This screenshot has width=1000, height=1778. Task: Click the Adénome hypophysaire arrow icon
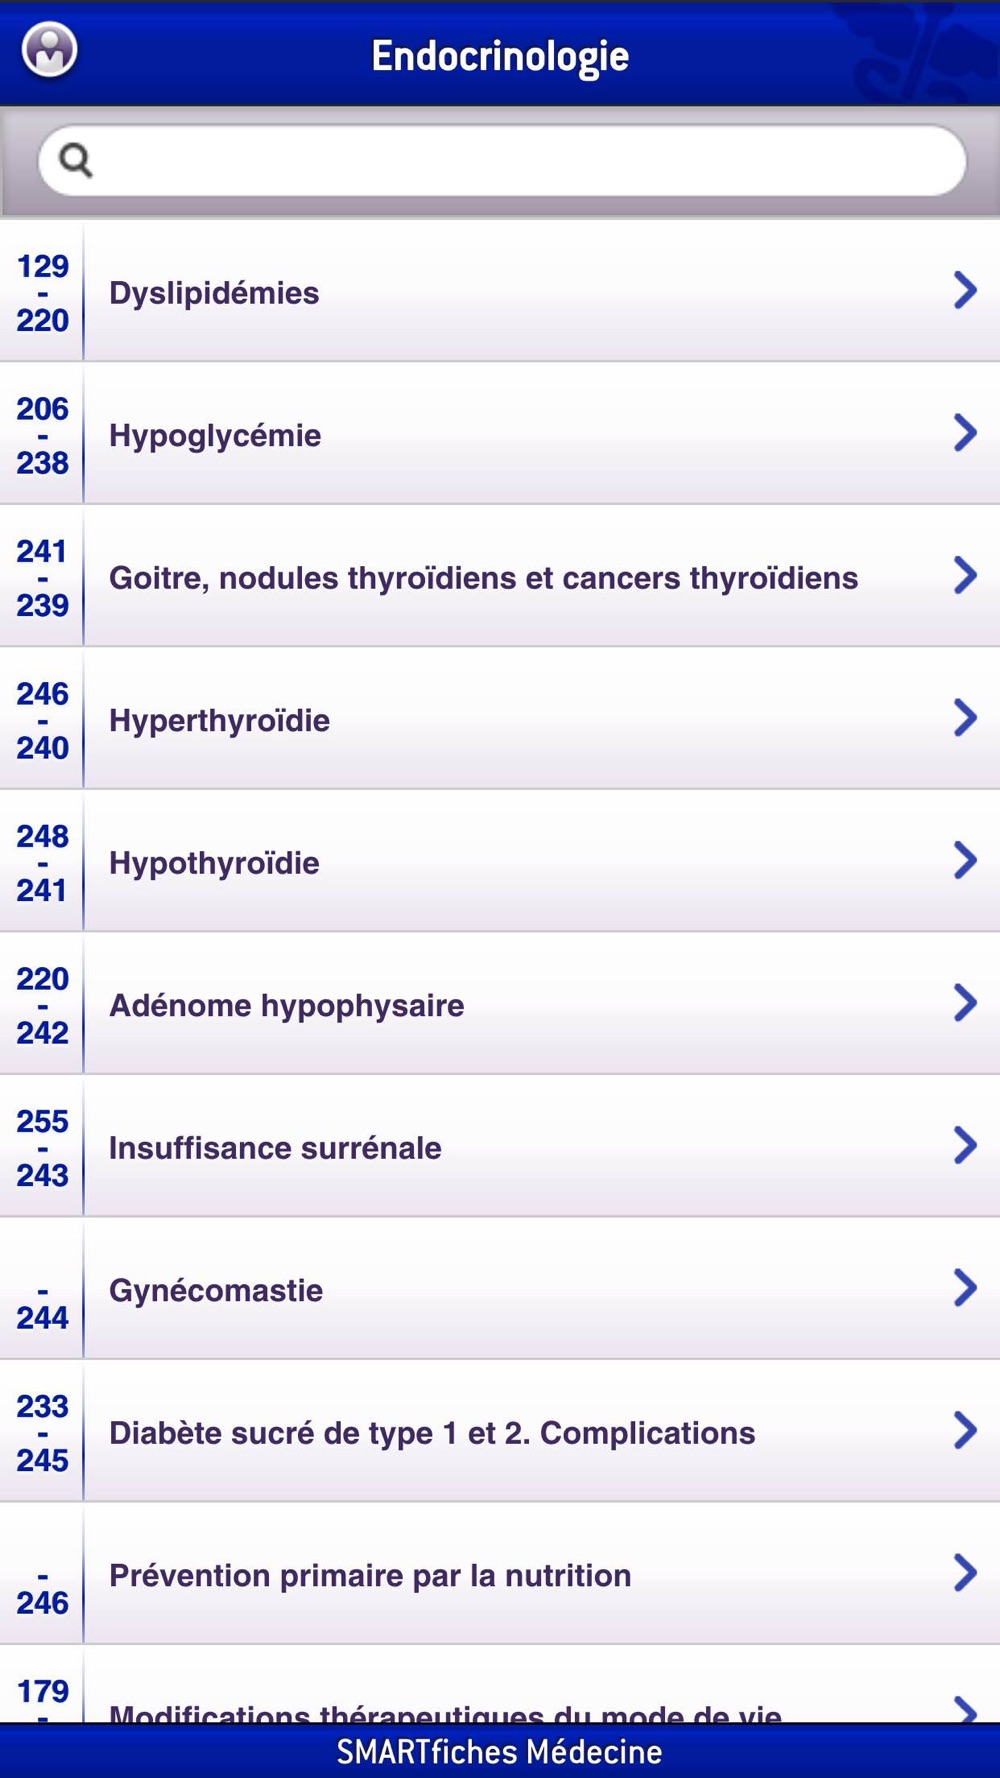(965, 1003)
